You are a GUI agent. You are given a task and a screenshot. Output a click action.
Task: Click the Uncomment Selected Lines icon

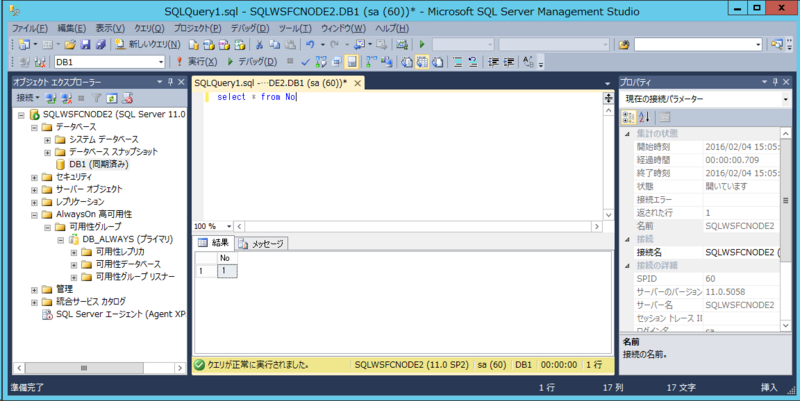point(473,62)
